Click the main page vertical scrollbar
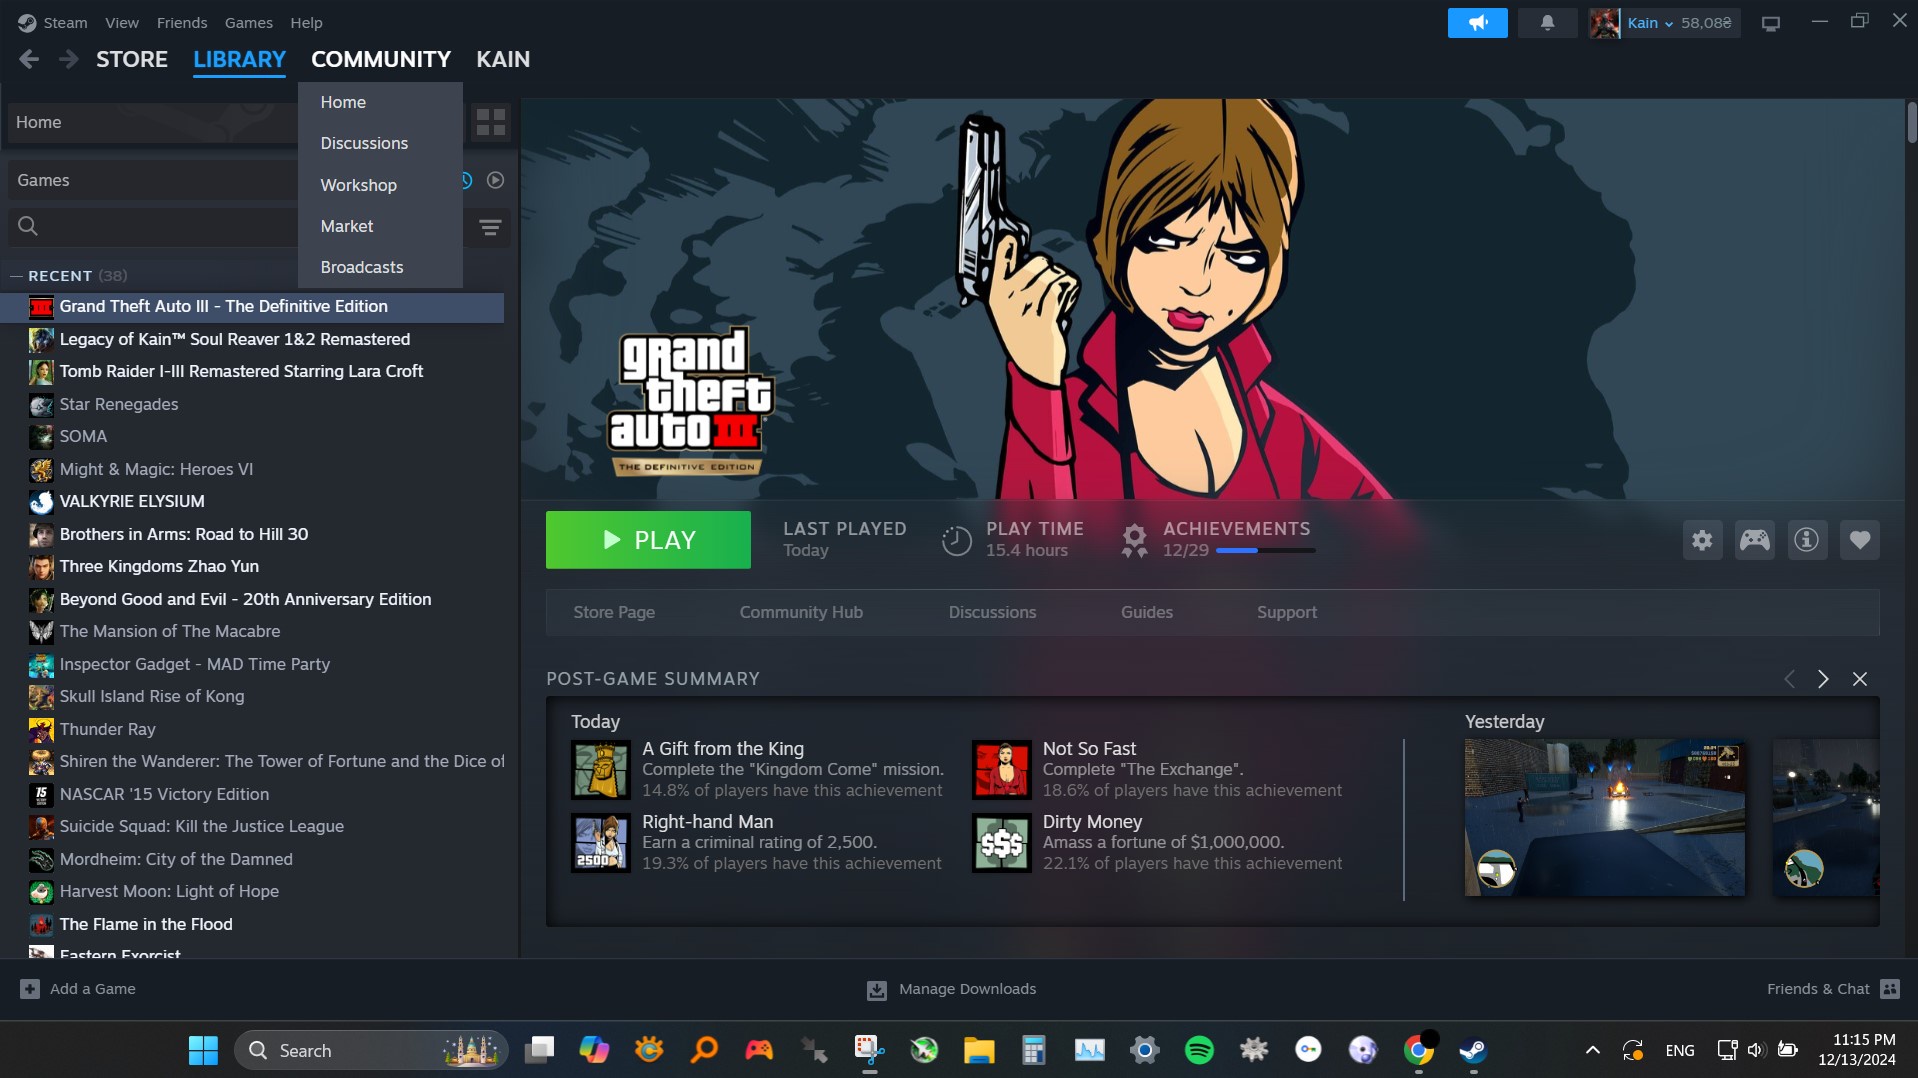 tap(1912, 122)
